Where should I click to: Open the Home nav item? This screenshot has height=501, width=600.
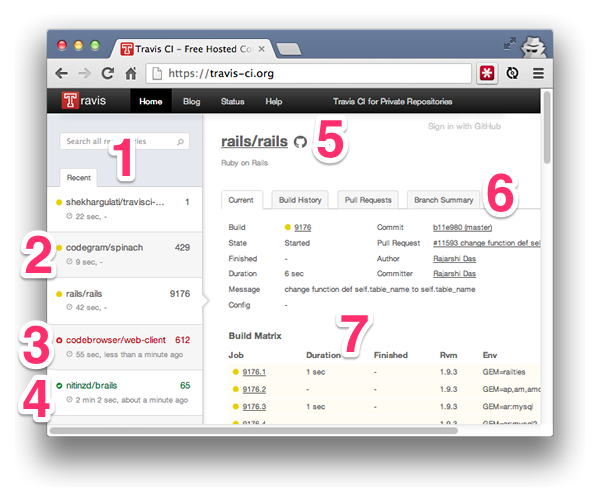pyautogui.click(x=151, y=101)
